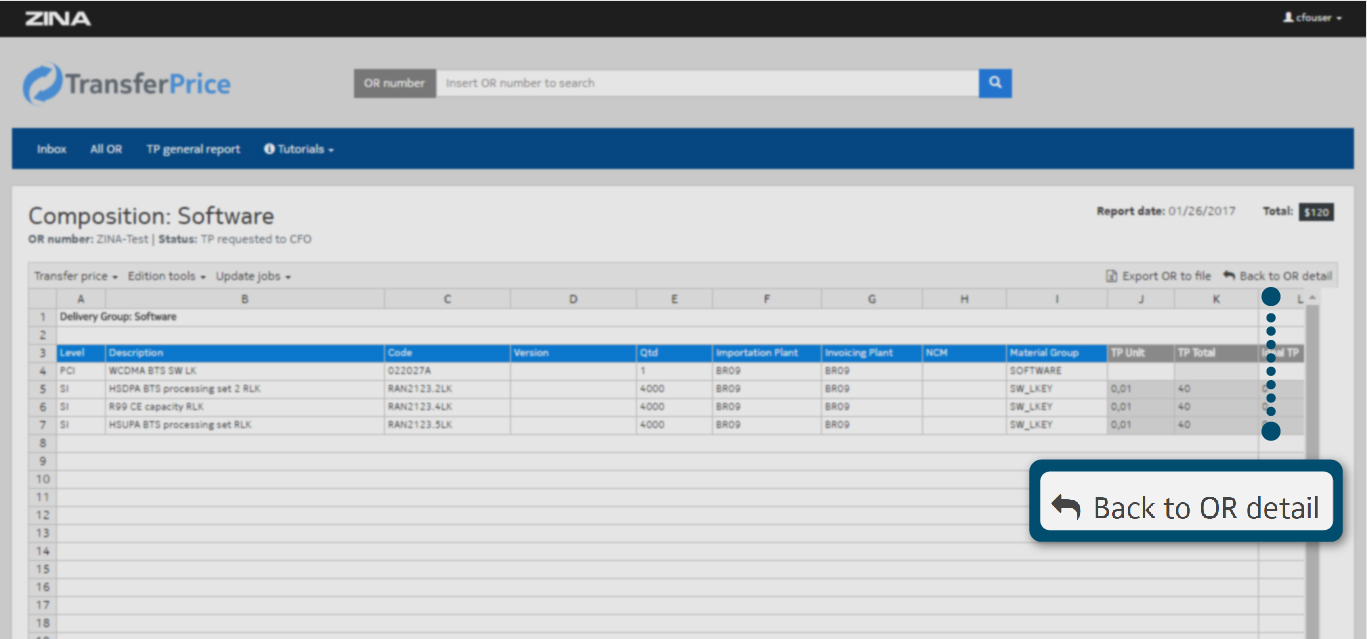Click Back to OR detail in toolbar
This screenshot has width=1367, height=639.
point(1277,276)
